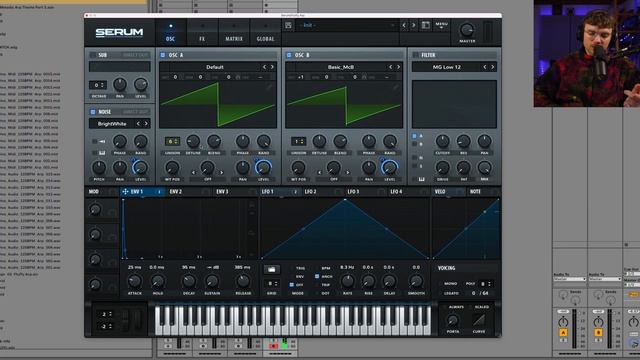
Task: Next noise sample arrow
Action: click(146, 124)
